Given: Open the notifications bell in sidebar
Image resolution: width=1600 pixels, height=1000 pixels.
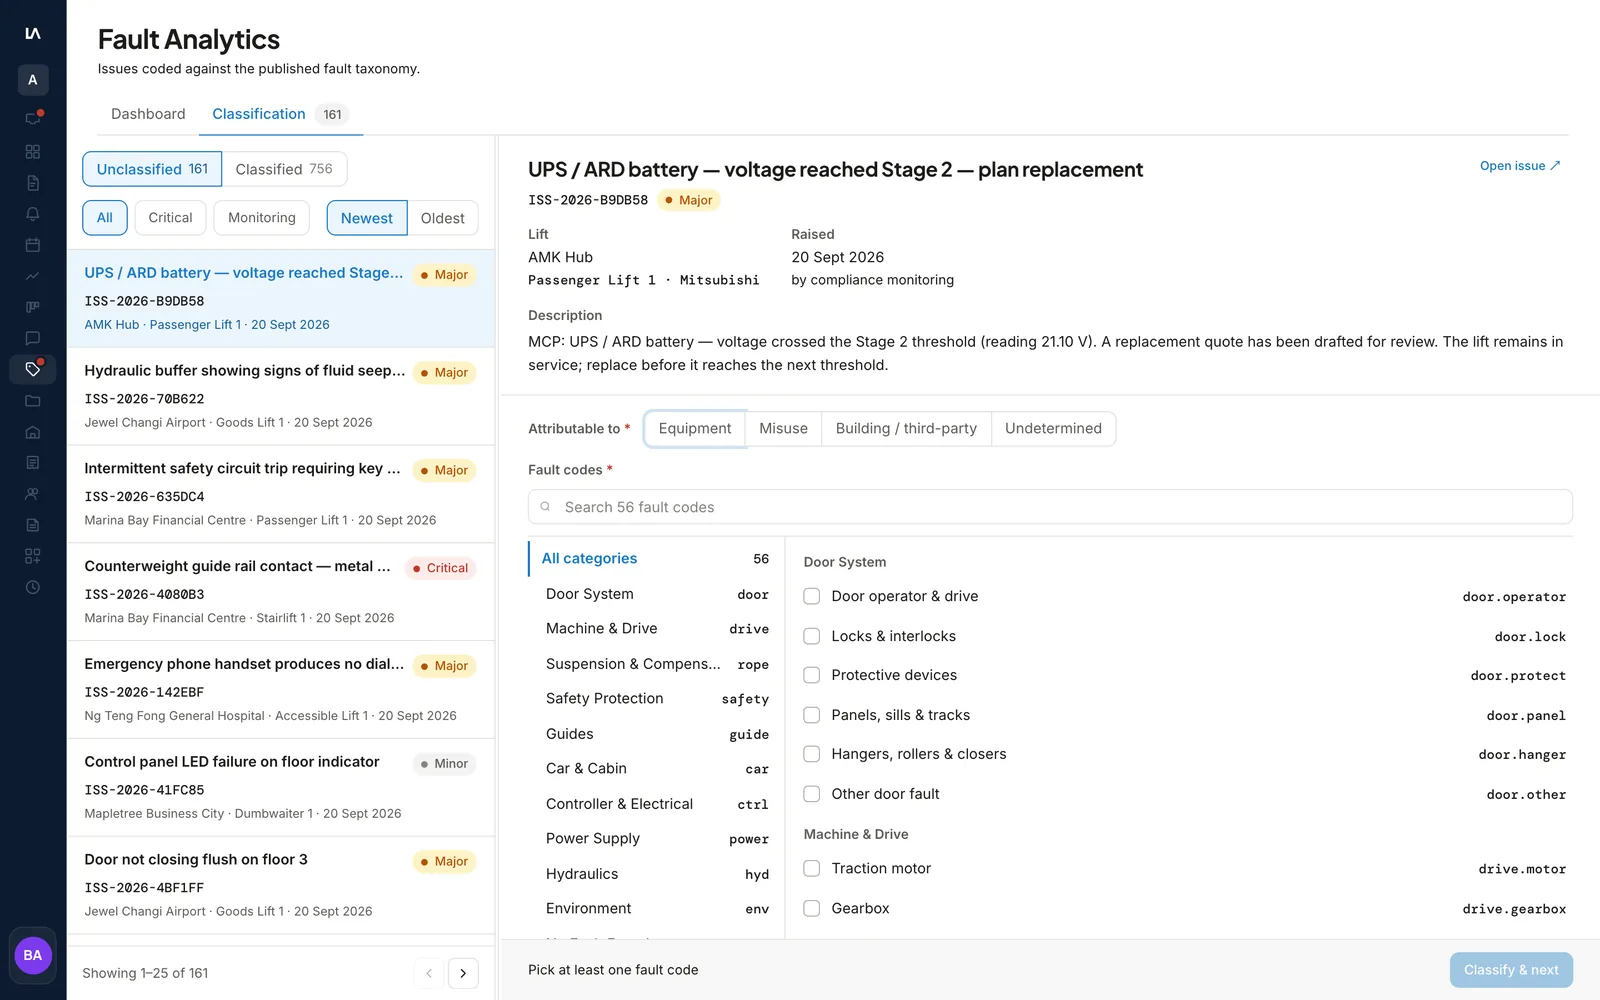Looking at the screenshot, I should point(33,214).
